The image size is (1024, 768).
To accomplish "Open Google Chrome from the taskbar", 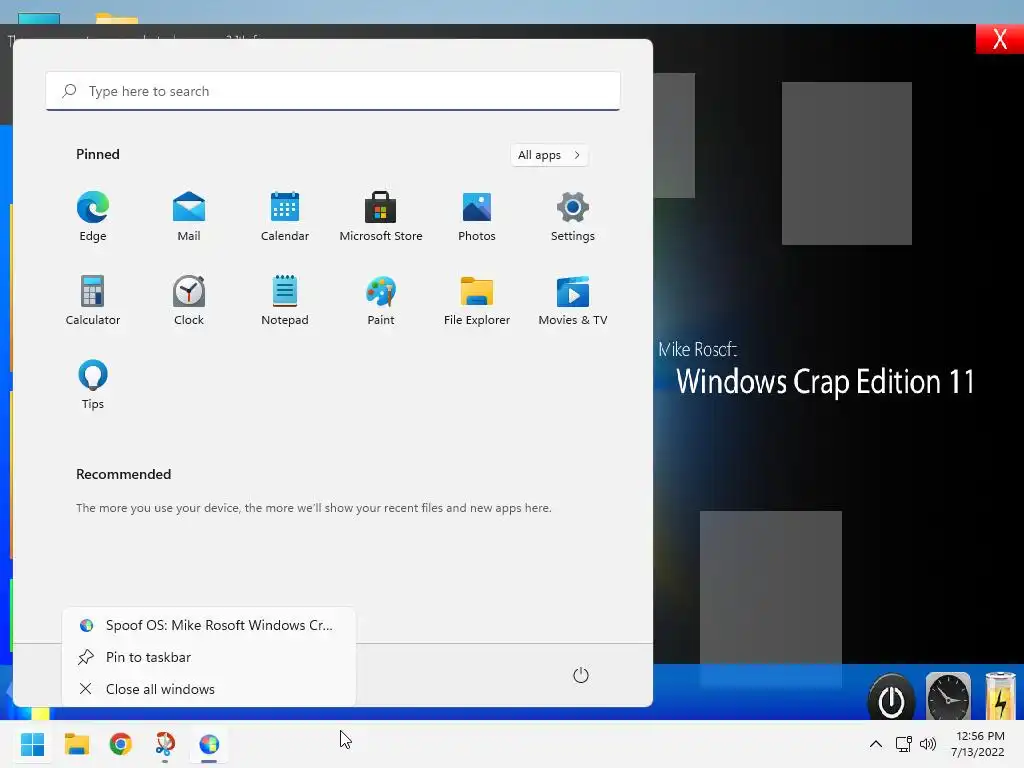I will (121, 744).
